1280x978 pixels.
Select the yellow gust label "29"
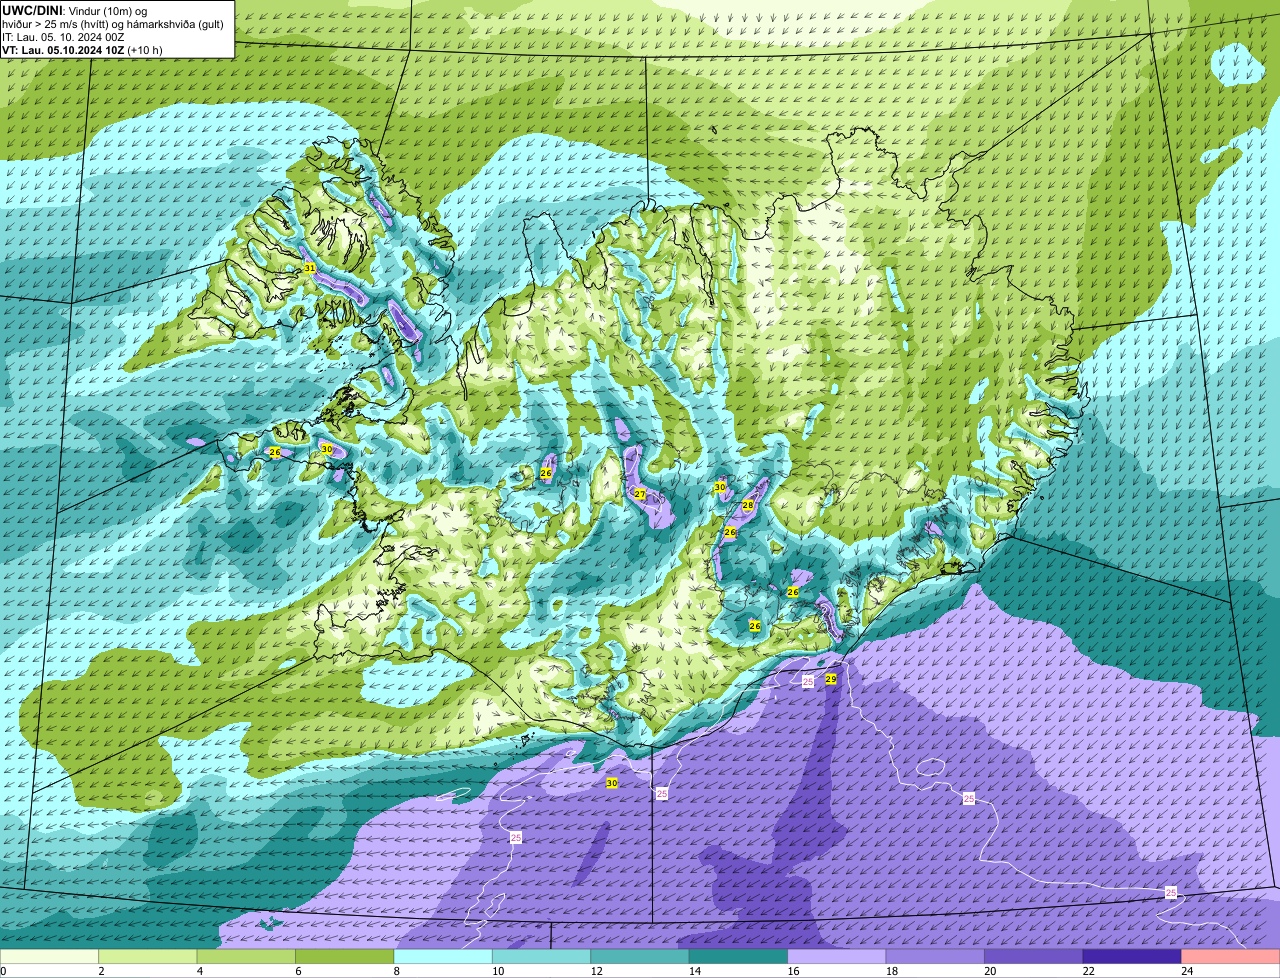tap(831, 679)
